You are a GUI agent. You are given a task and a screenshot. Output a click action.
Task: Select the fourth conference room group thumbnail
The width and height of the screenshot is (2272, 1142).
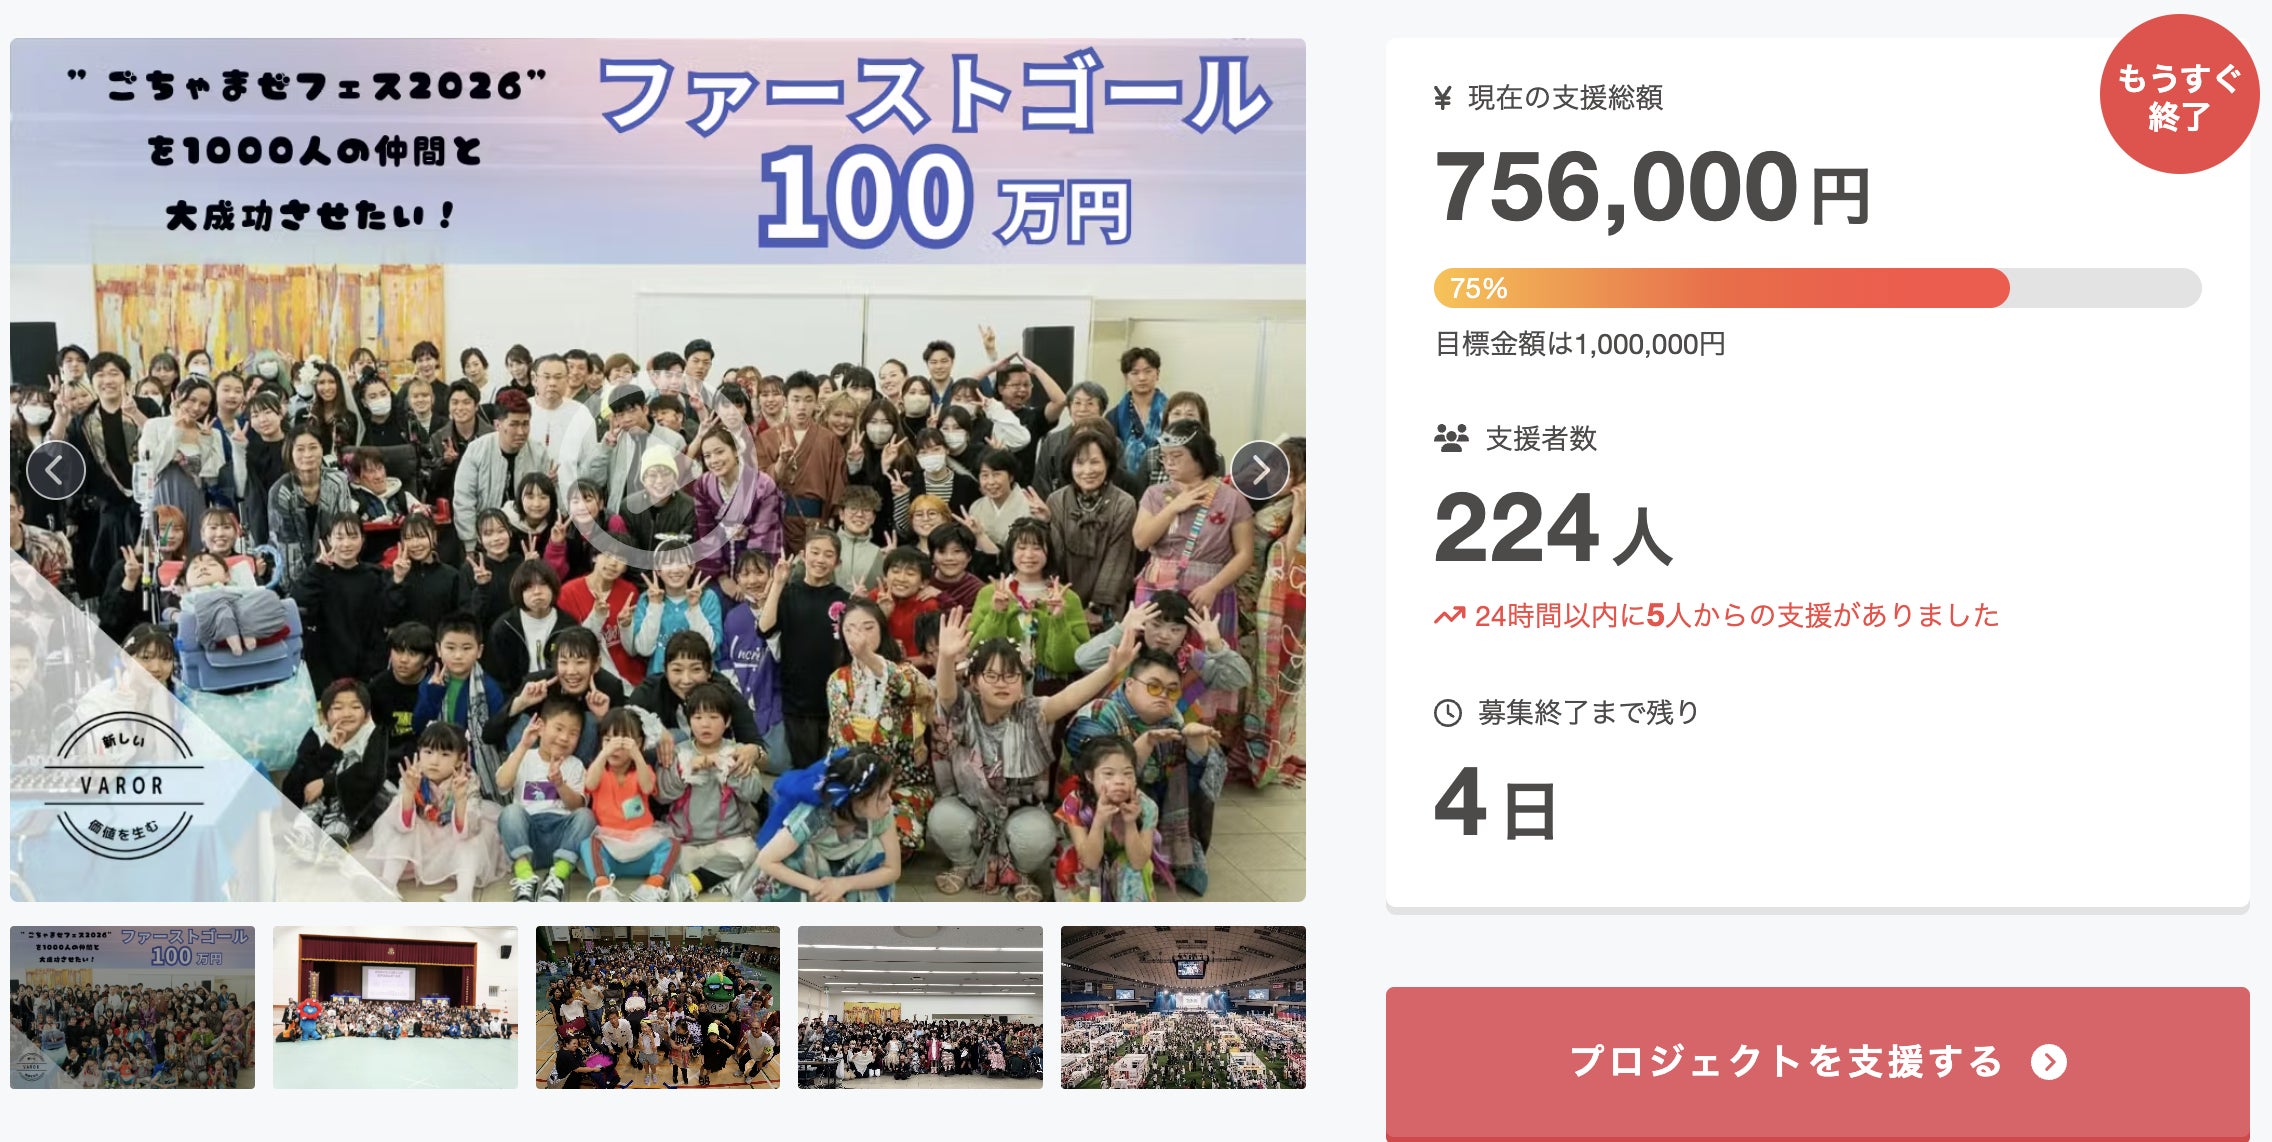click(920, 1007)
